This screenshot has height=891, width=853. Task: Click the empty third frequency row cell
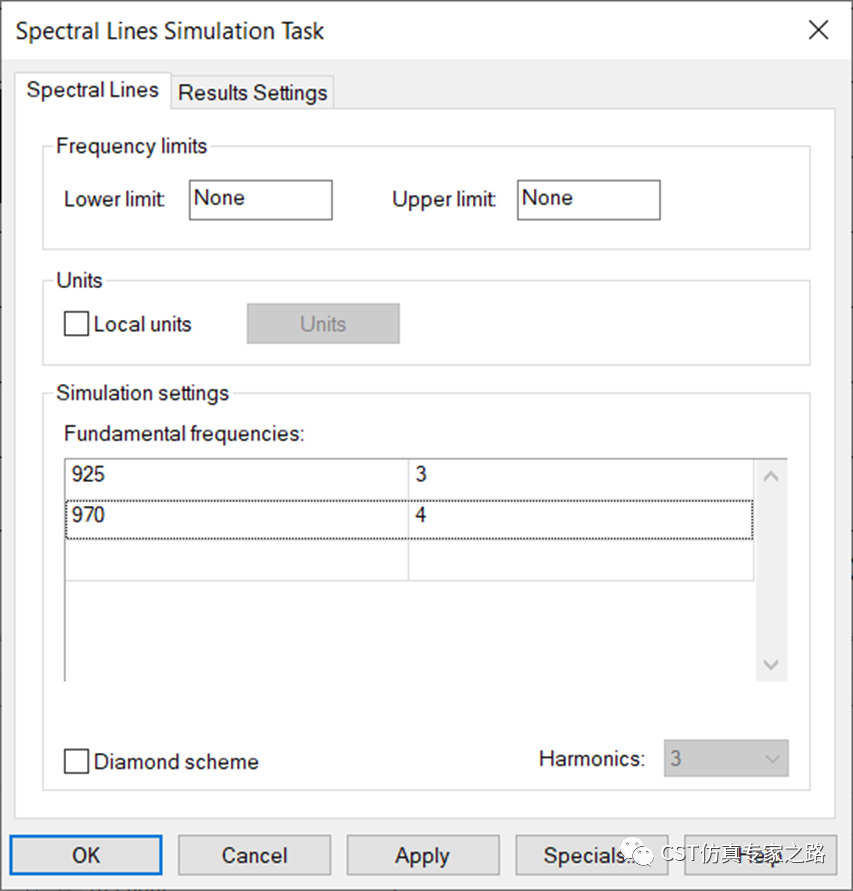point(236,560)
